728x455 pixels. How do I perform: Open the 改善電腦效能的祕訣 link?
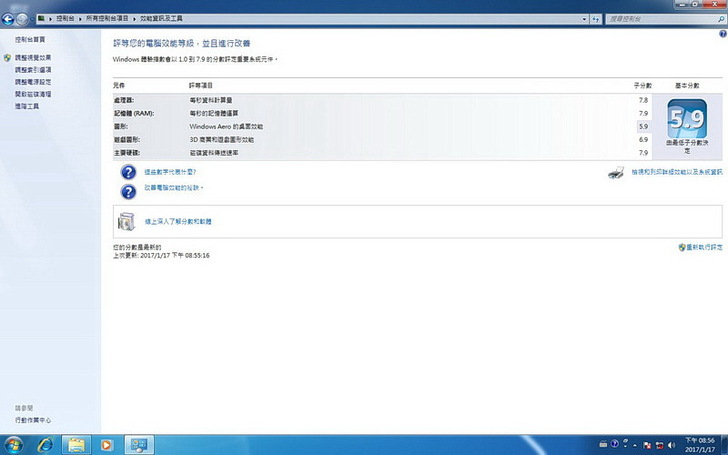pyautogui.click(x=172, y=188)
